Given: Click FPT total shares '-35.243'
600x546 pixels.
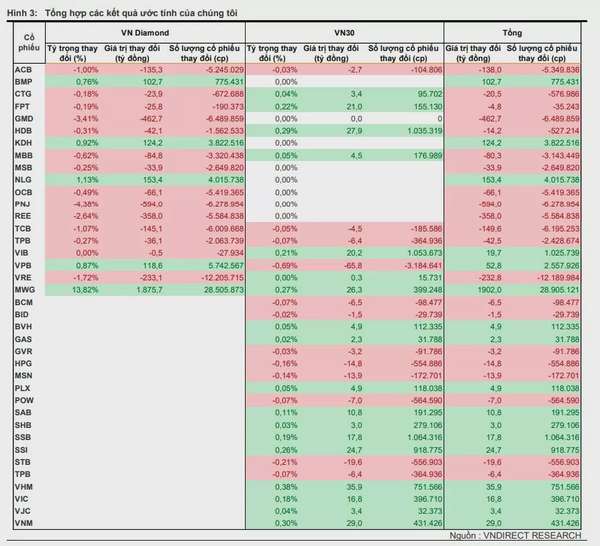Looking at the screenshot, I should tap(566, 106).
